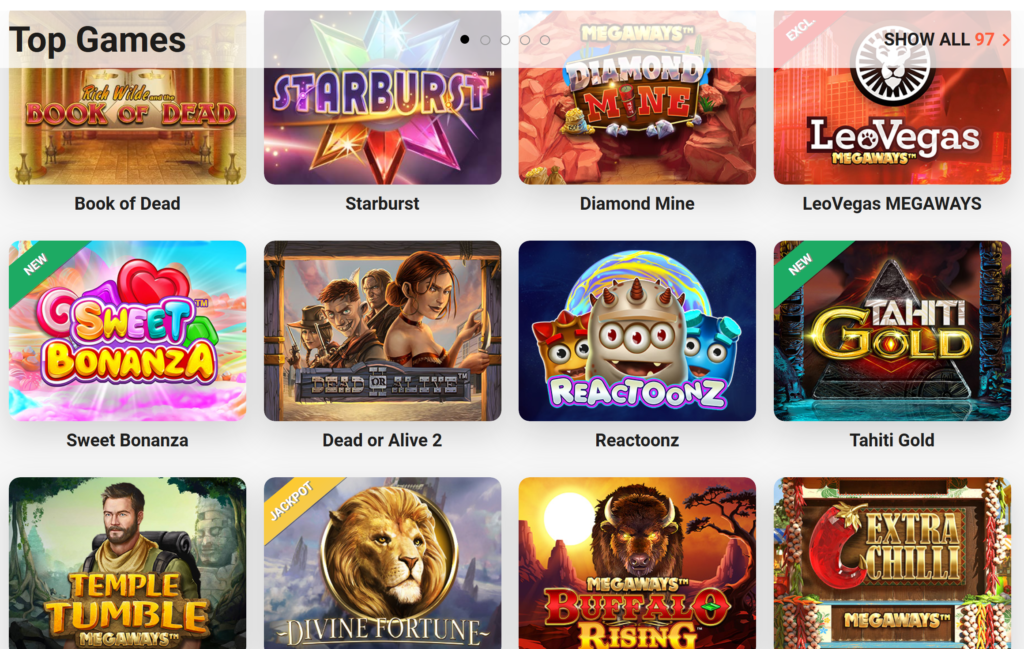Viewport: 1024px width, 649px height.
Task: Play Dead or Alive 2 thumbnail
Action: point(382,330)
